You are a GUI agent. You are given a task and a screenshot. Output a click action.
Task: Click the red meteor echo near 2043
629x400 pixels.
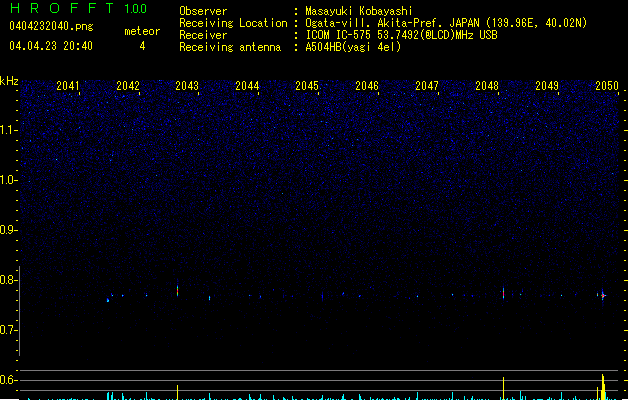tap(177, 290)
